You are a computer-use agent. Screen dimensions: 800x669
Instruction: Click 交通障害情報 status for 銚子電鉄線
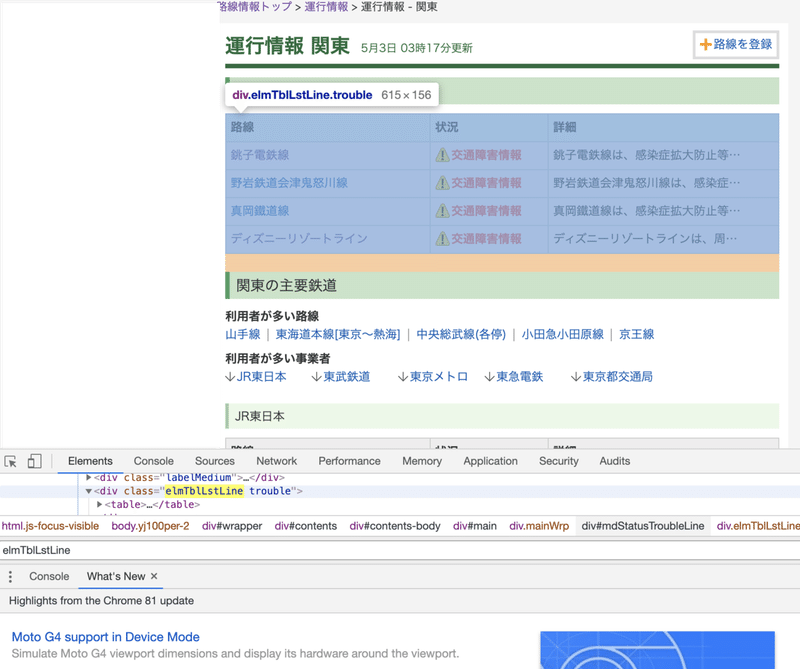486,155
